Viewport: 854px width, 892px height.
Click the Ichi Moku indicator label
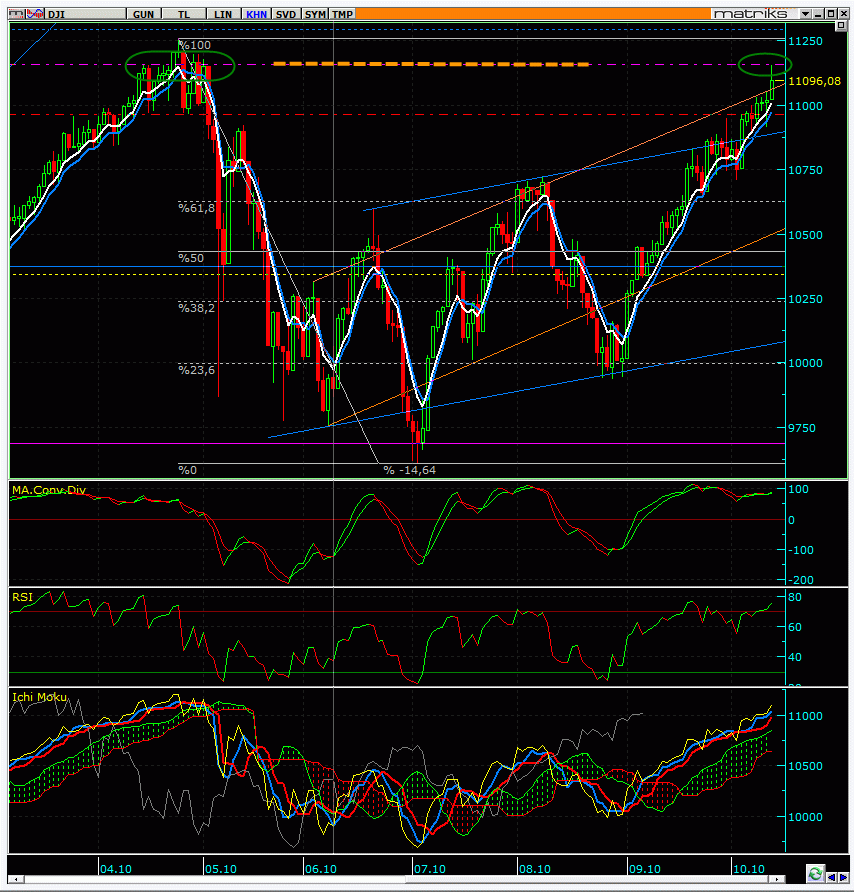pyautogui.click(x=35, y=695)
